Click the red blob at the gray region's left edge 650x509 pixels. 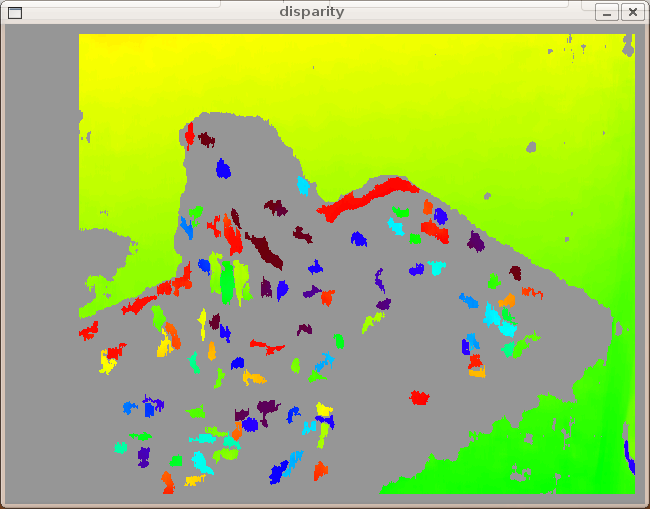click(x=89, y=329)
